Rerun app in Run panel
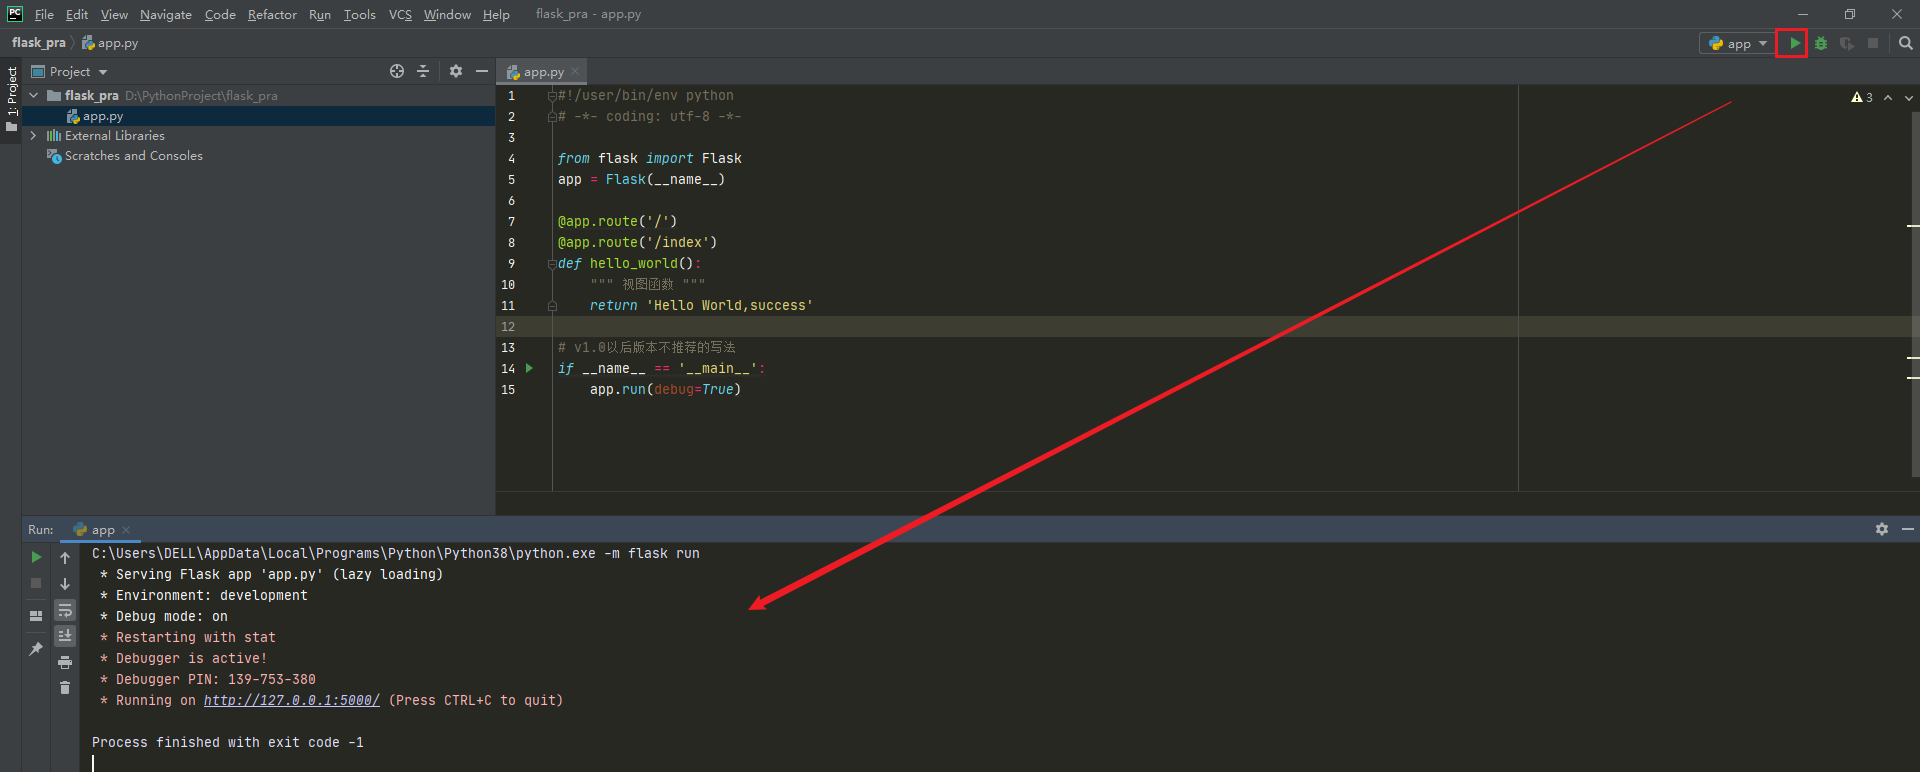1920x772 pixels. pos(36,557)
